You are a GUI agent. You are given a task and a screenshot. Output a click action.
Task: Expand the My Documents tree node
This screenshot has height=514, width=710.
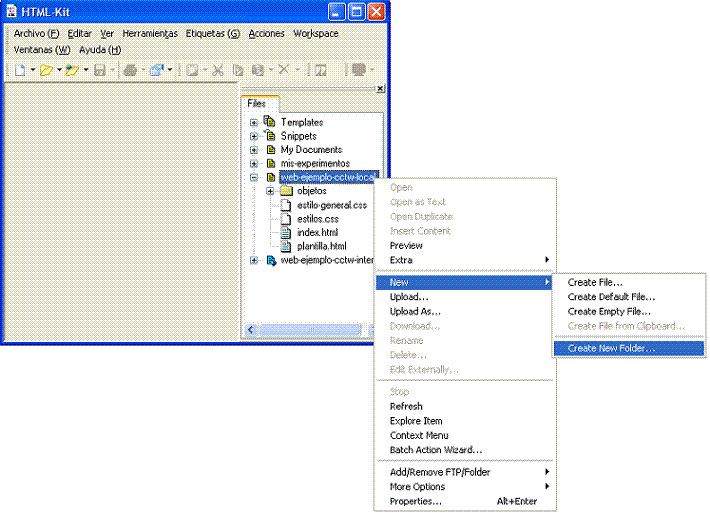254,149
